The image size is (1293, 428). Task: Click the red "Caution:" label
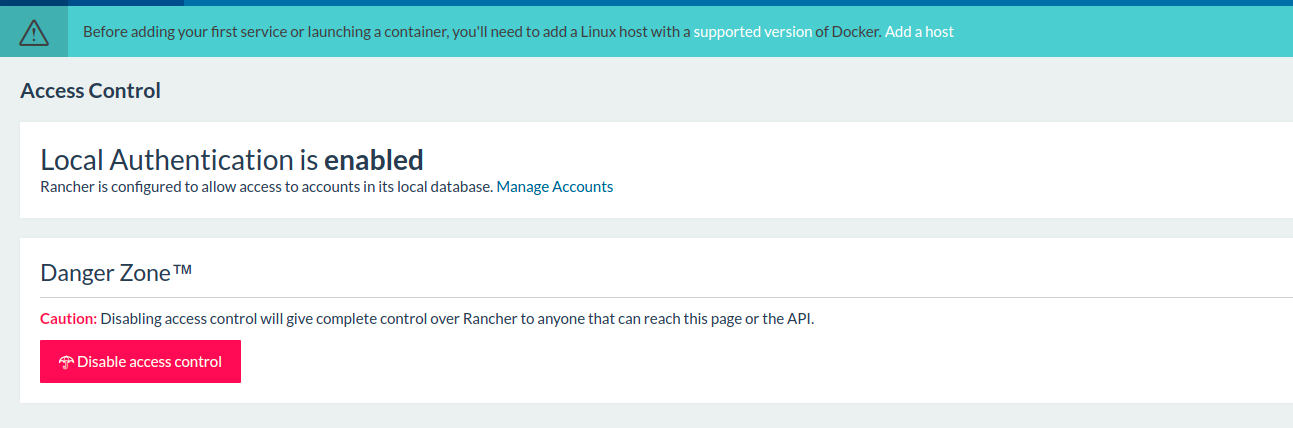tap(68, 320)
